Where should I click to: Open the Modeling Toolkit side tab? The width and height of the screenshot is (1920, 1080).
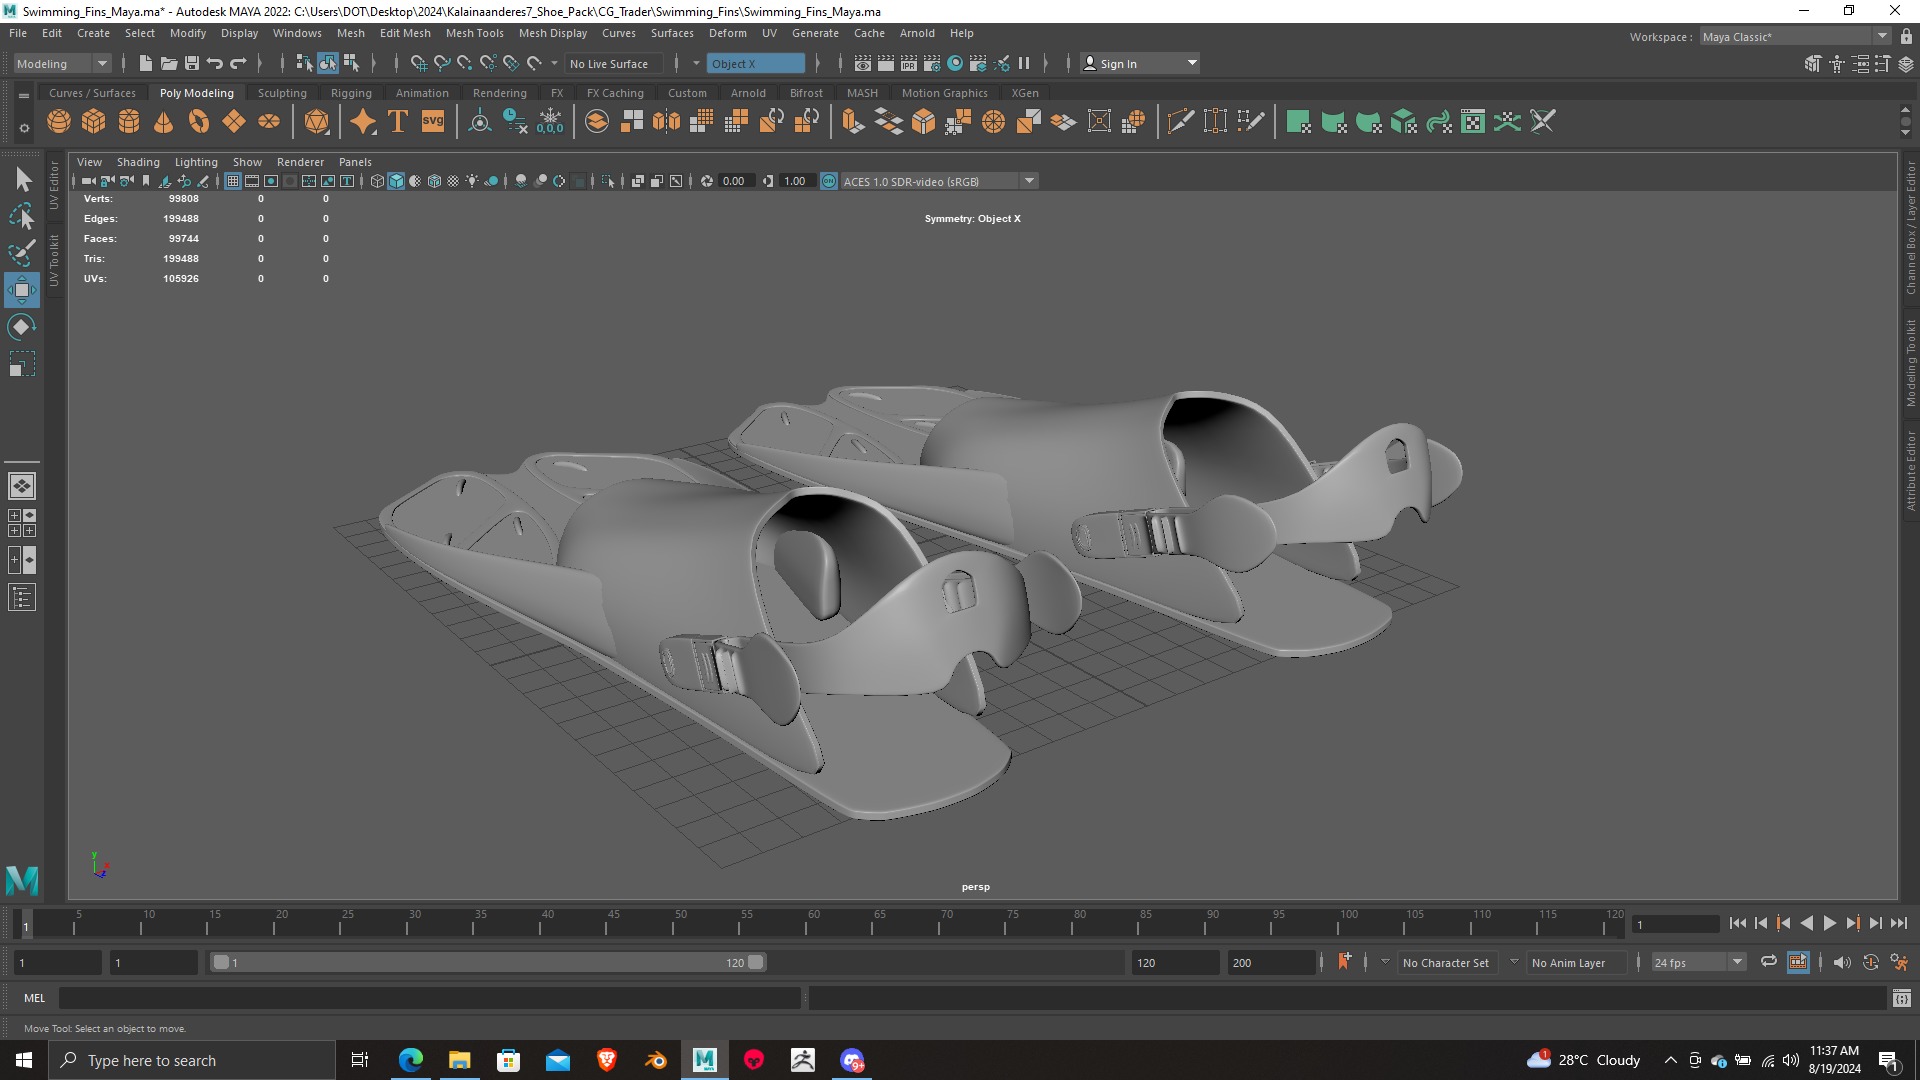pyautogui.click(x=1910, y=363)
